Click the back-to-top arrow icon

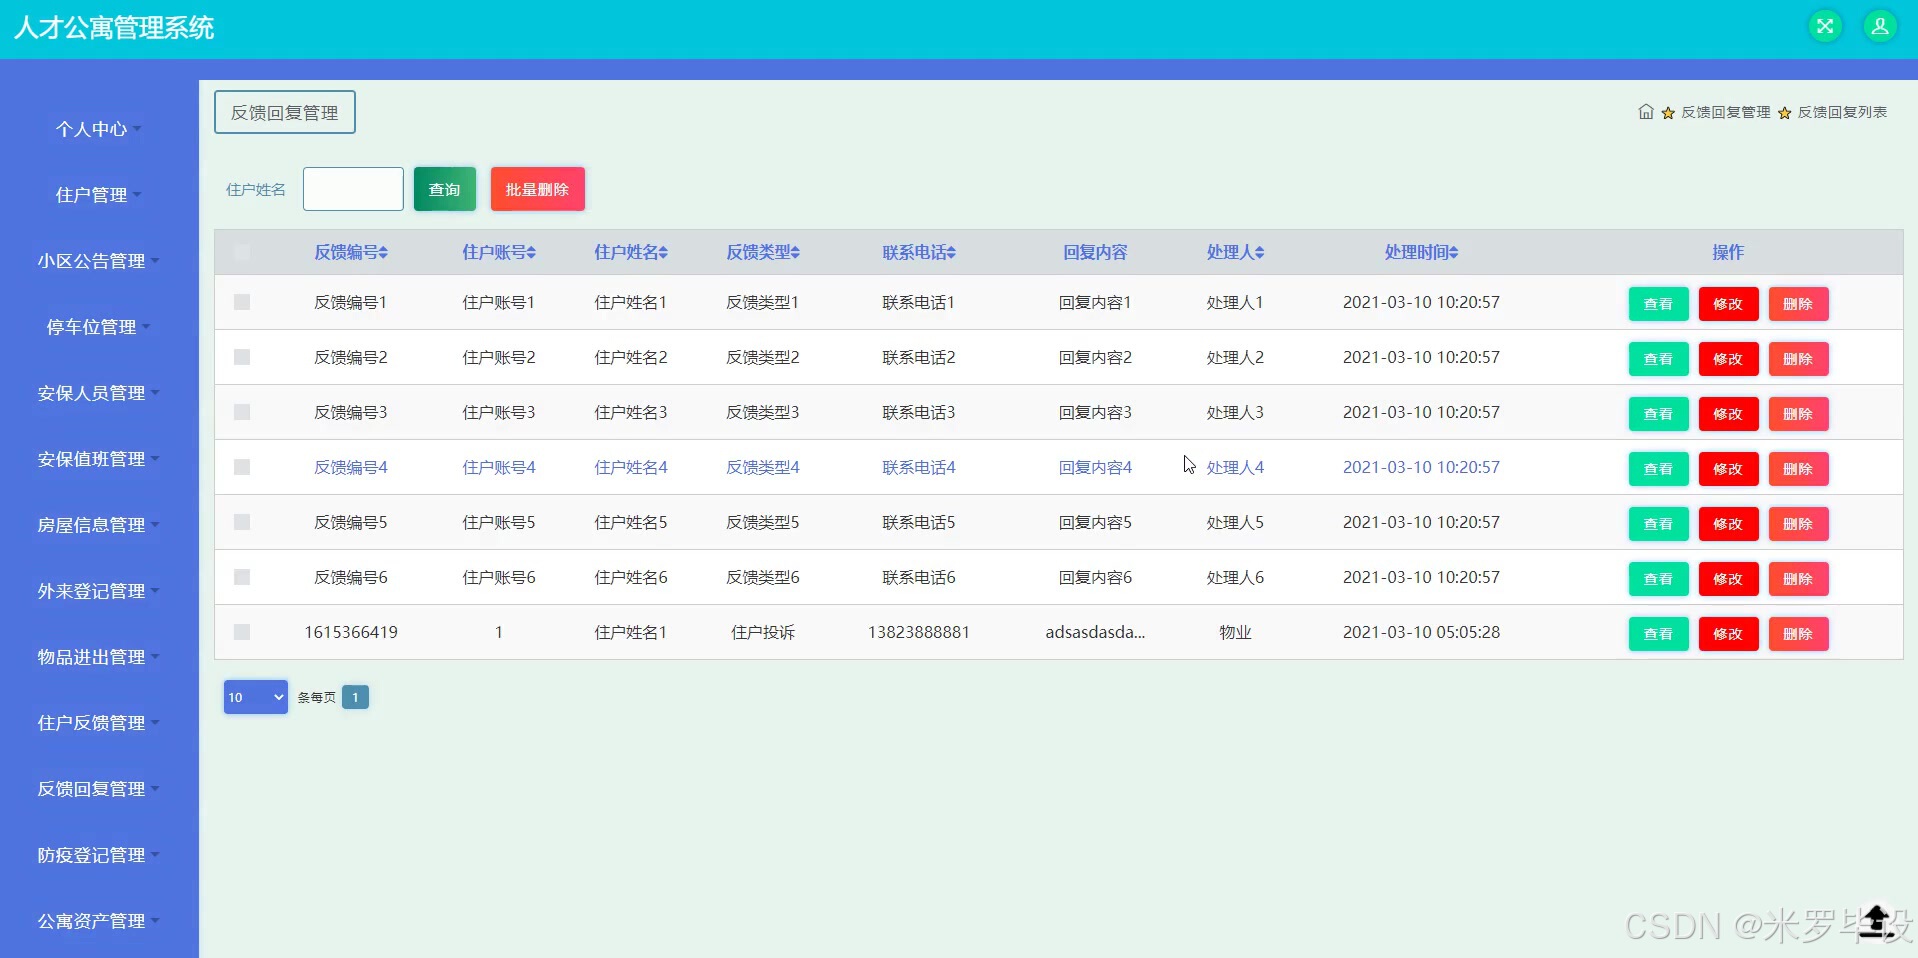pos(1876,922)
